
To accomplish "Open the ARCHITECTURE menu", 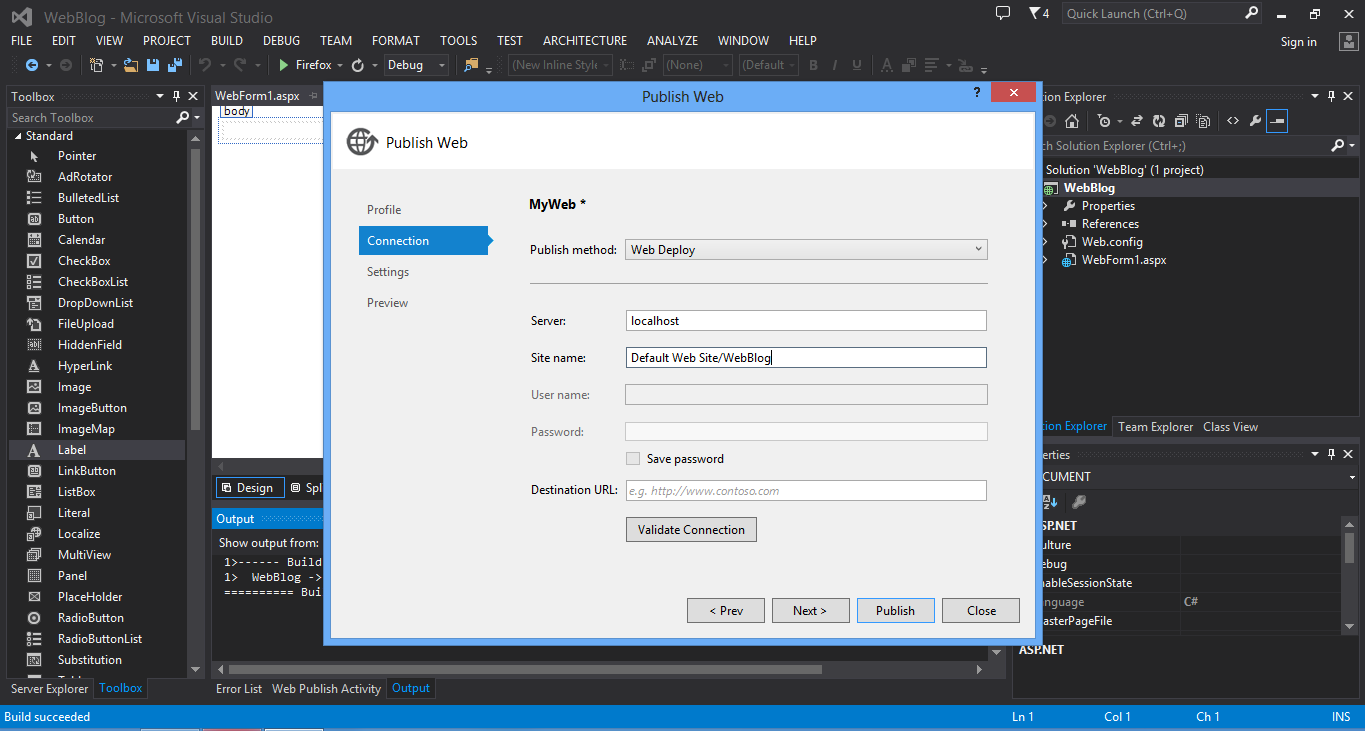I will click(585, 41).
